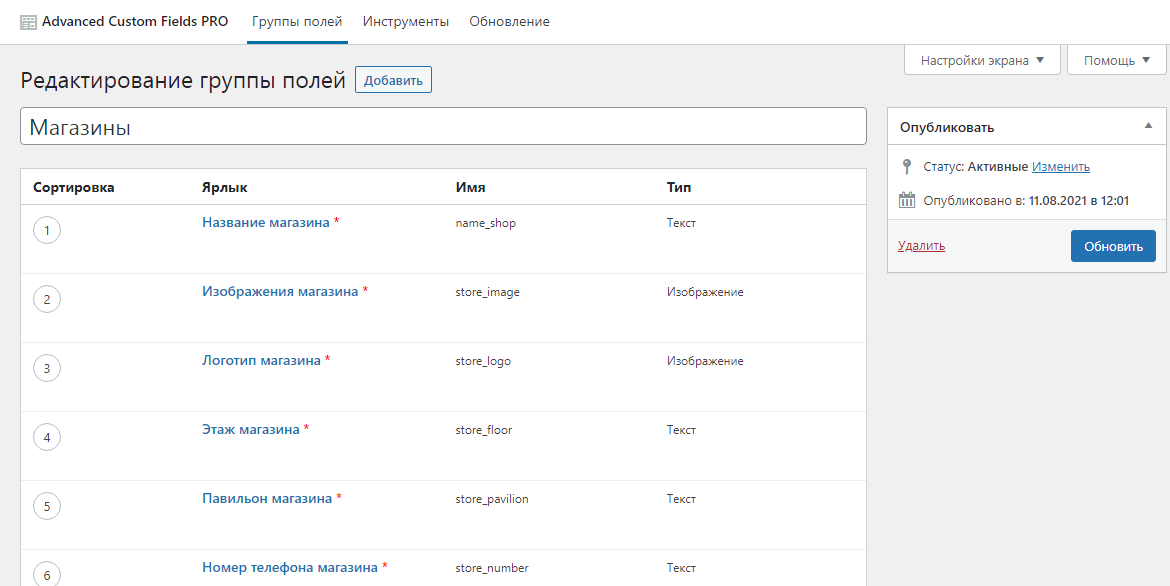Open the Павильон магазина field
Image resolution: width=1170 pixels, height=586 pixels.
267,498
